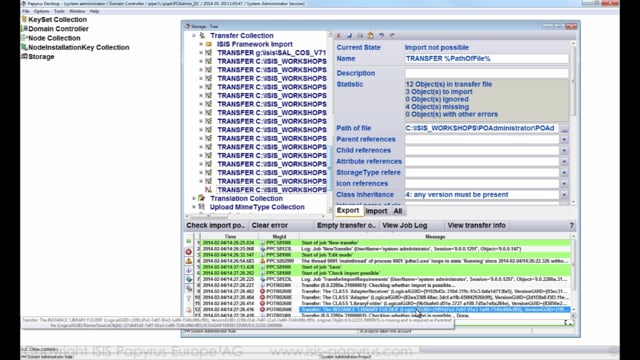The width and height of the screenshot is (640, 360).
Task: Expand the Upload MimeType Collection node
Action: [x=194, y=207]
